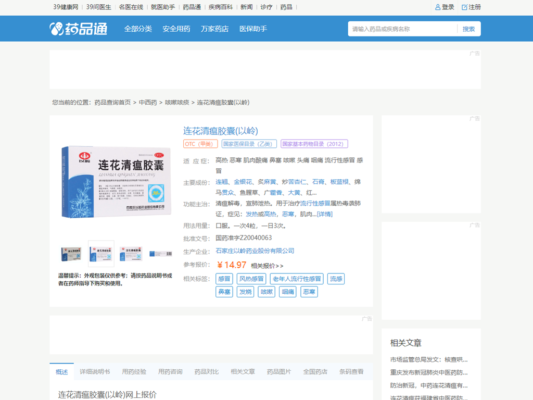Open 就医助手 in the top bar

(163, 7)
